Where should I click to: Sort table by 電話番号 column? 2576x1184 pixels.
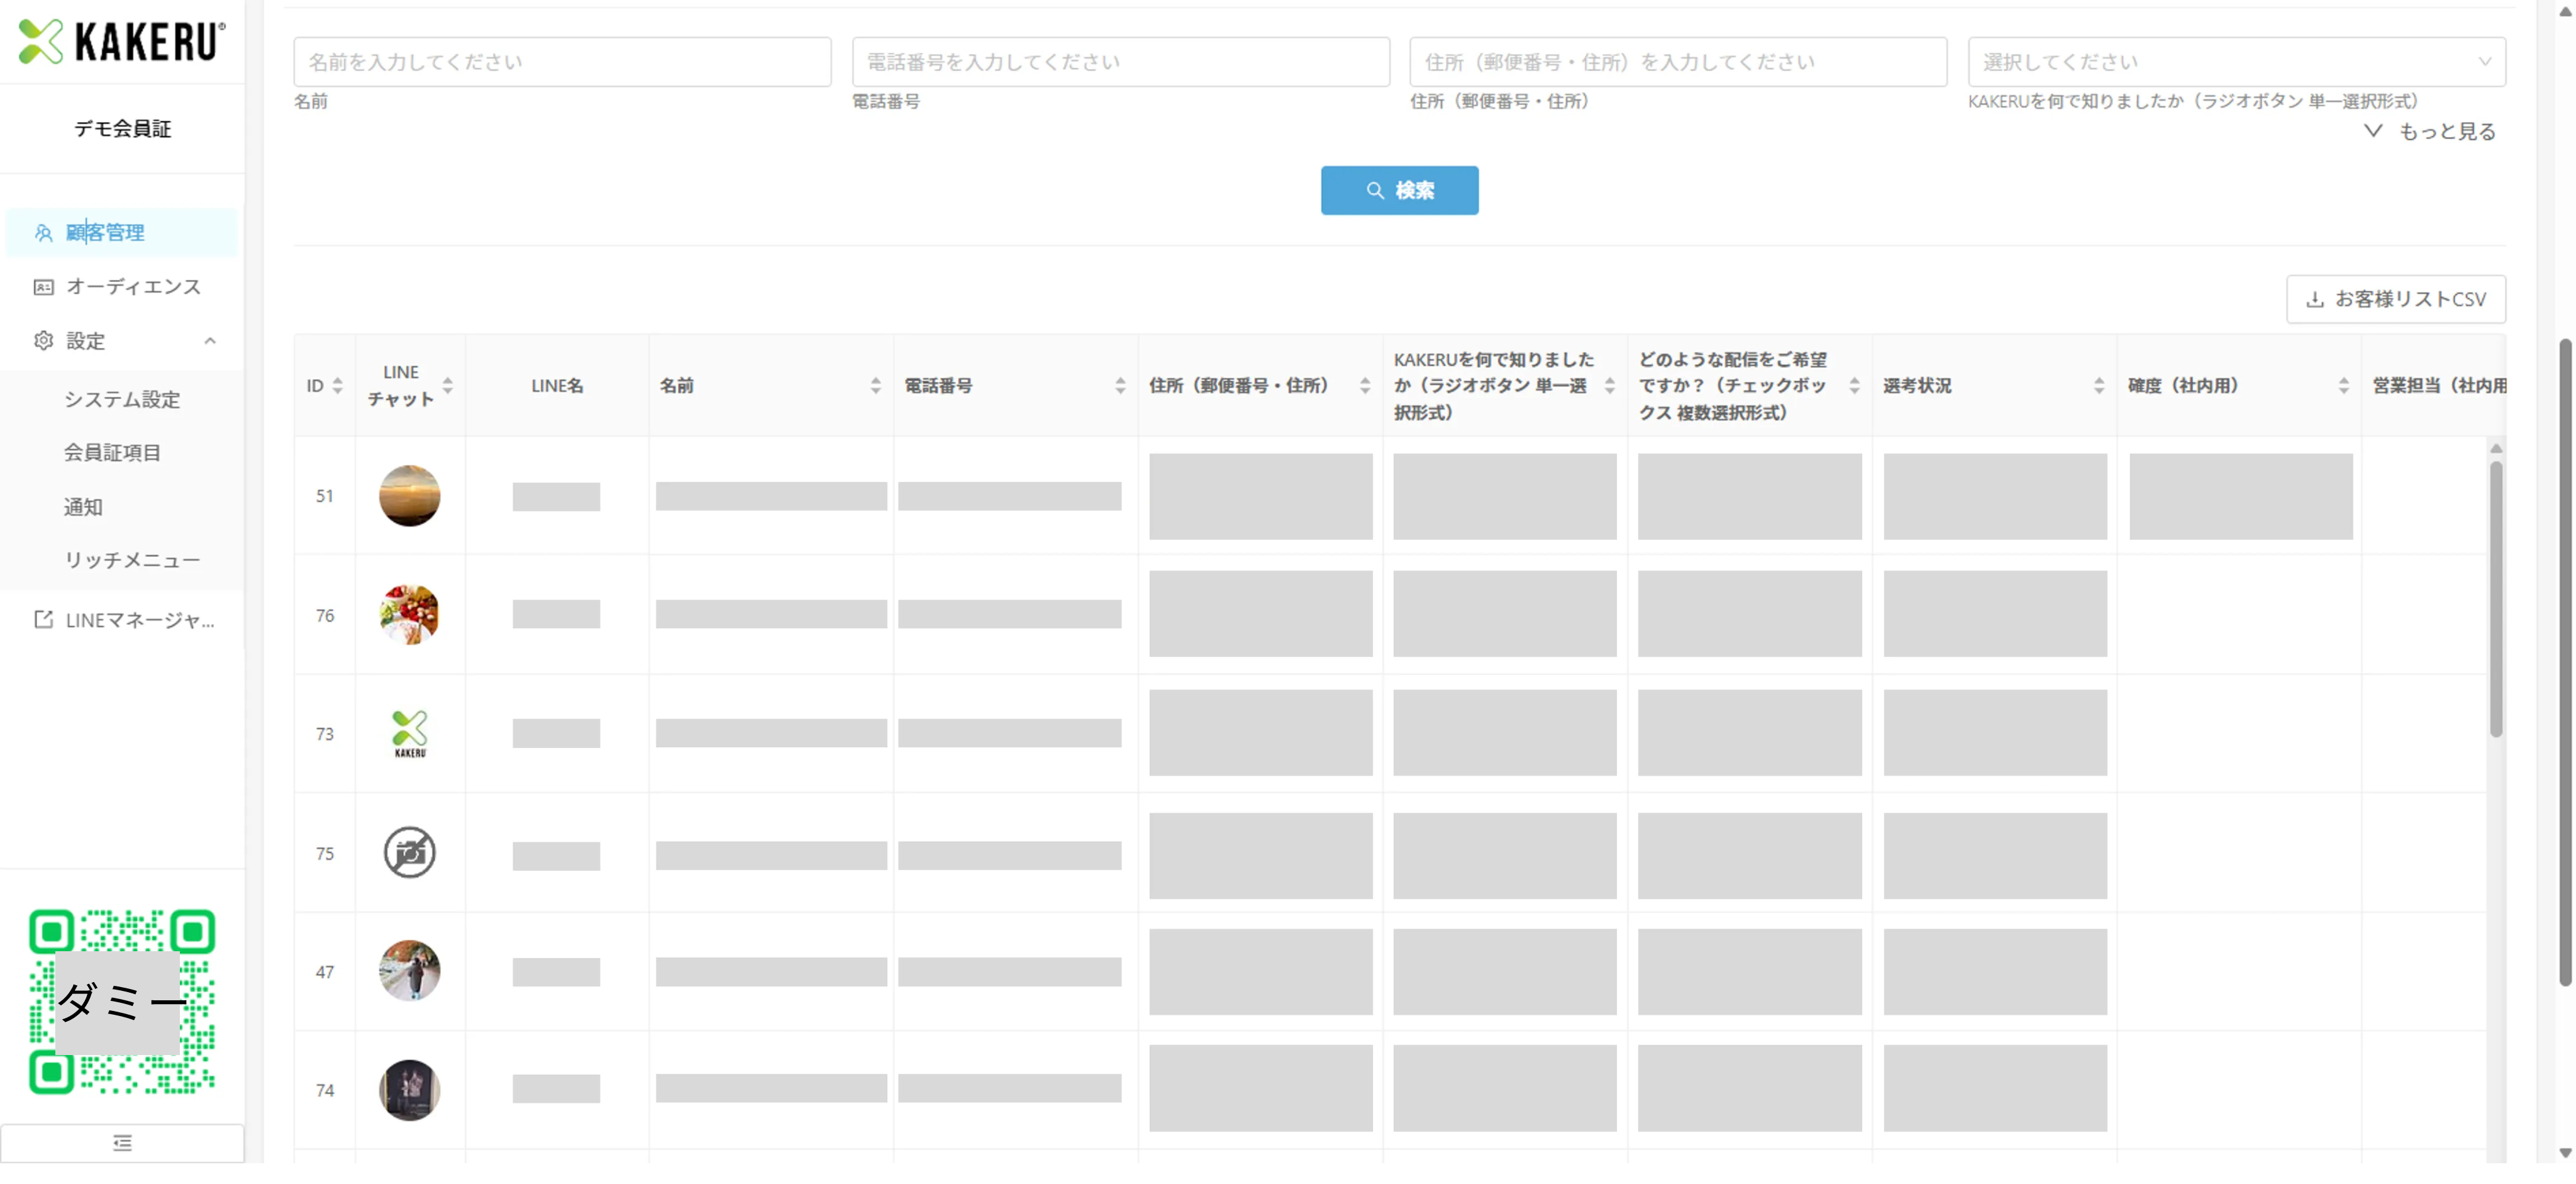point(1119,386)
